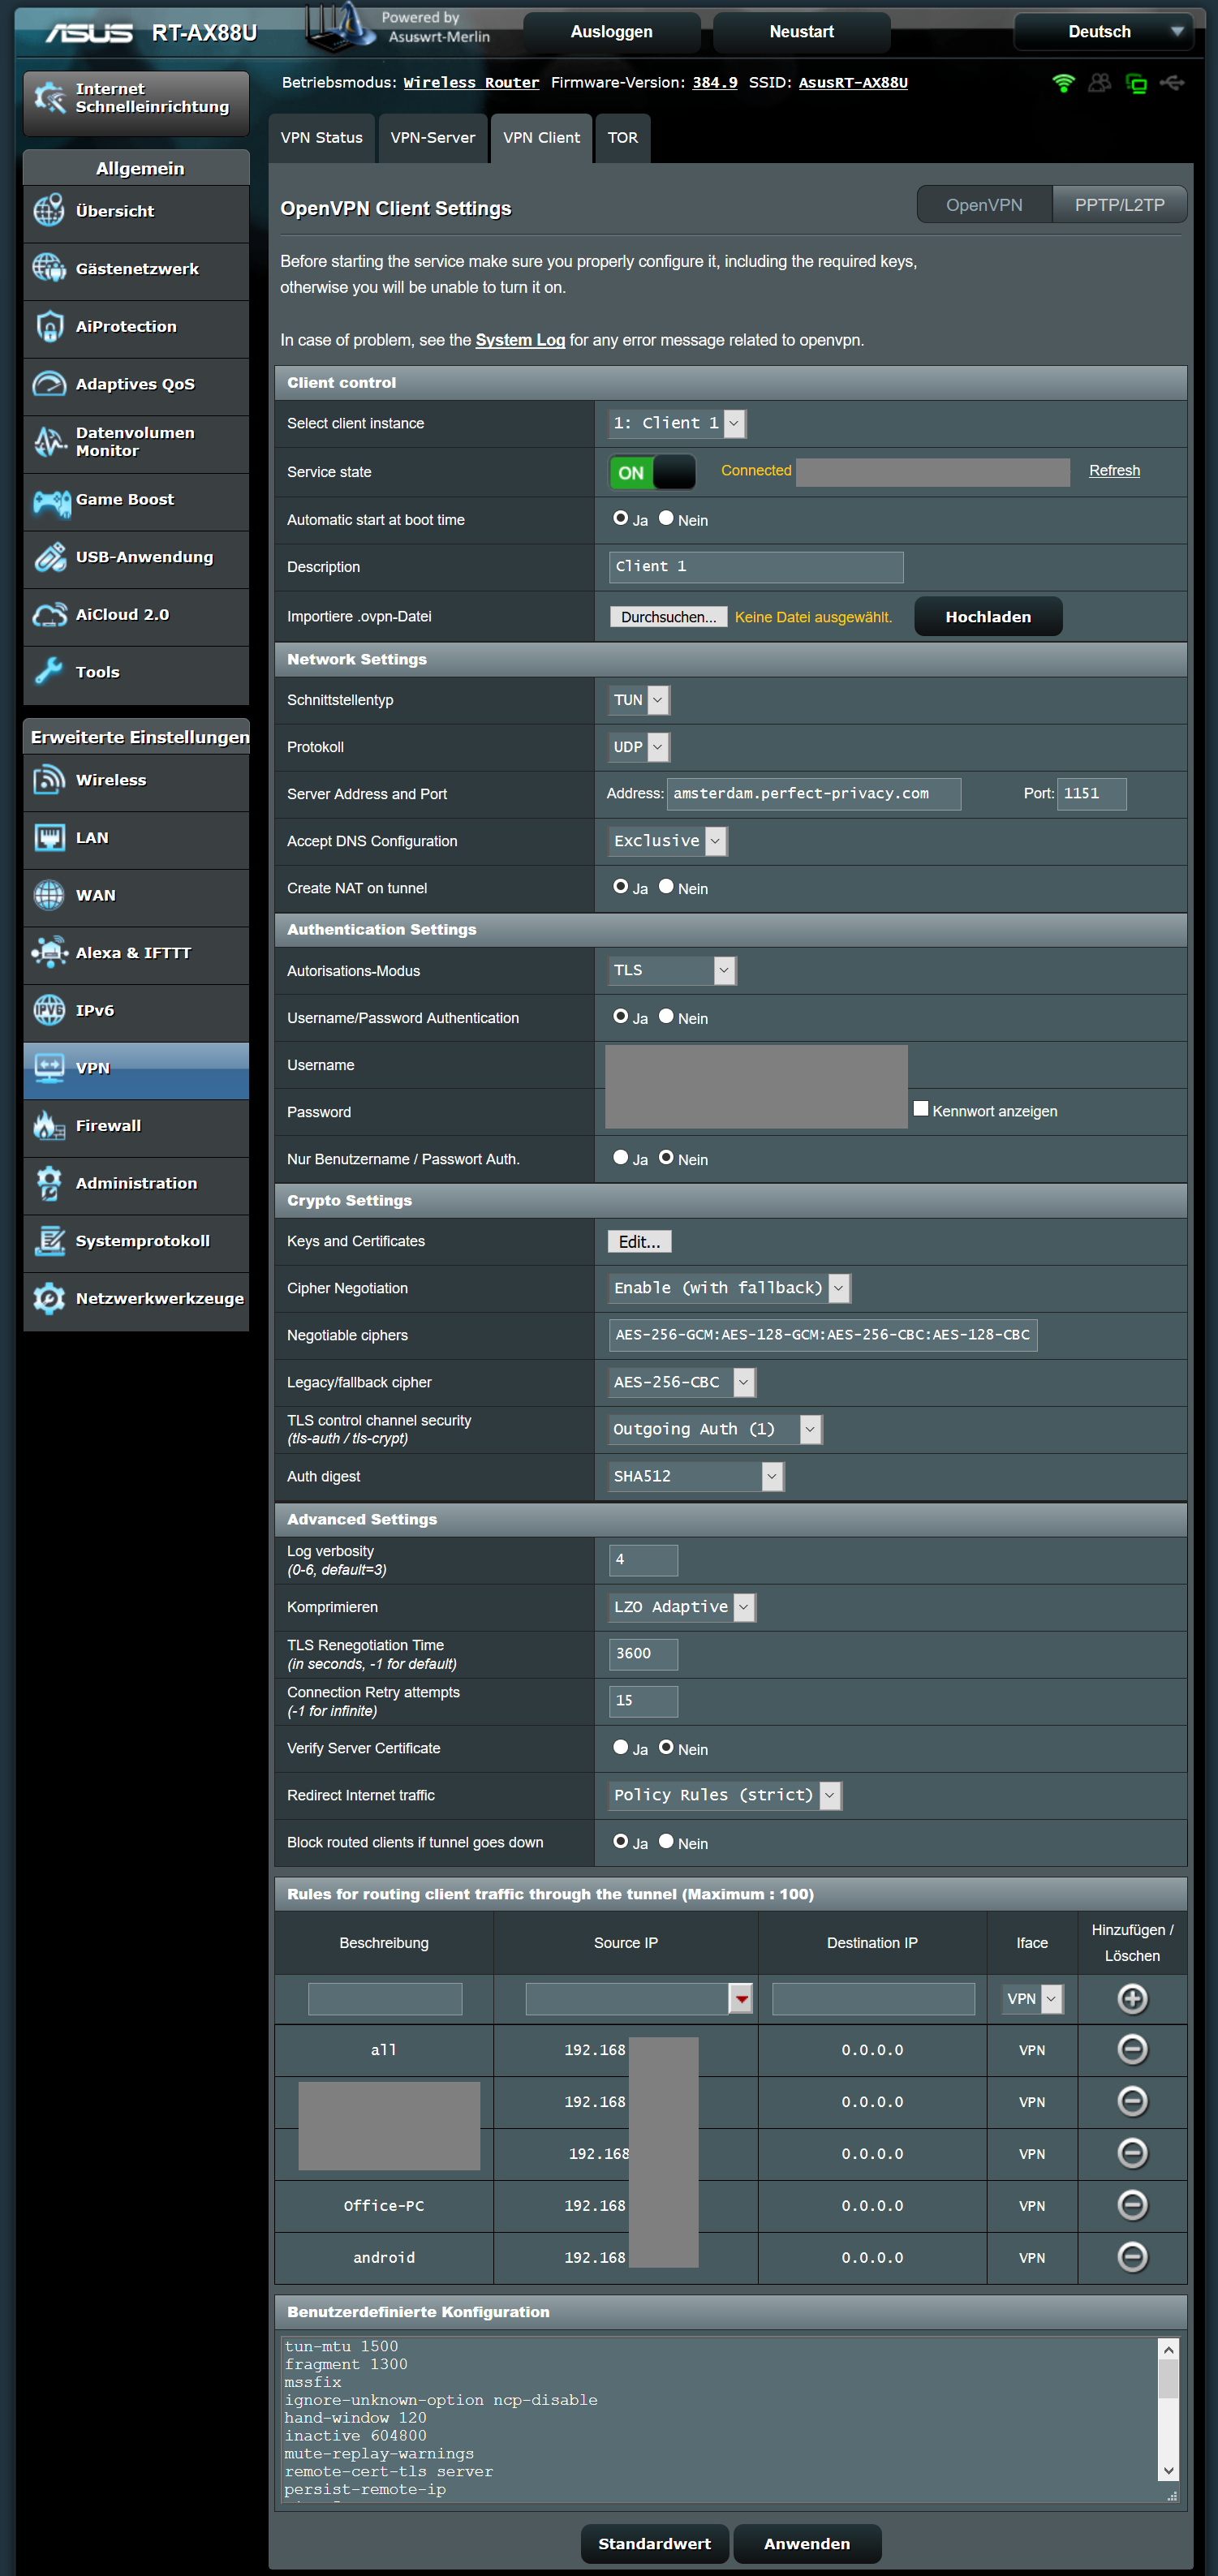Viewport: 1218px width, 2576px height.
Task: Open the System Log link
Action: coord(520,340)
